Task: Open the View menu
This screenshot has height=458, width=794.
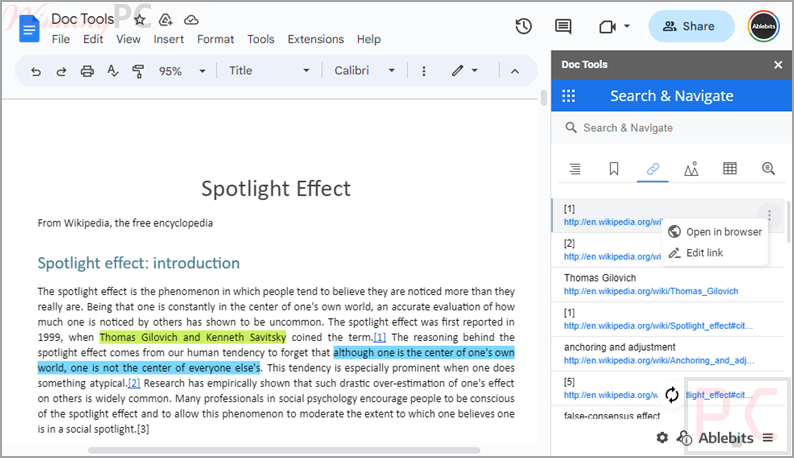Action: coord(128,39)
